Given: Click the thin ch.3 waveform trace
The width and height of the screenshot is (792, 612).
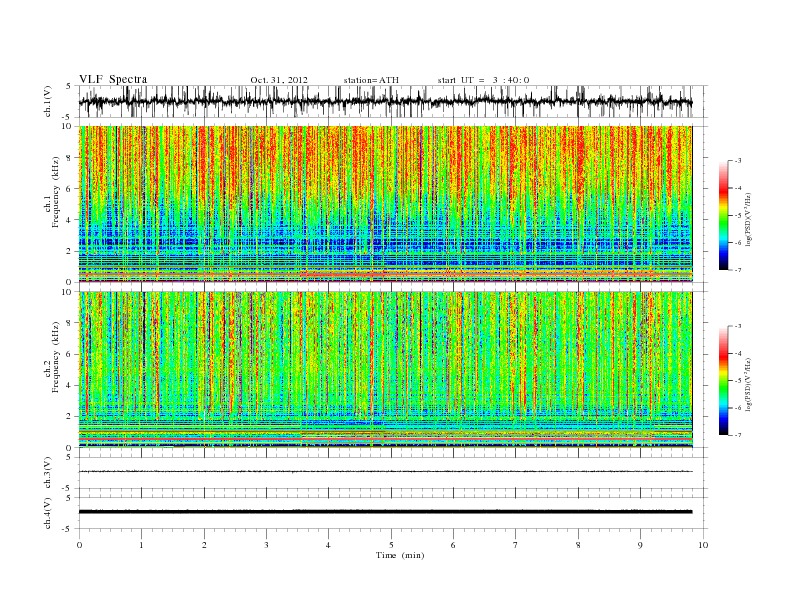Looking at the screenshot, I should point(385,472).
